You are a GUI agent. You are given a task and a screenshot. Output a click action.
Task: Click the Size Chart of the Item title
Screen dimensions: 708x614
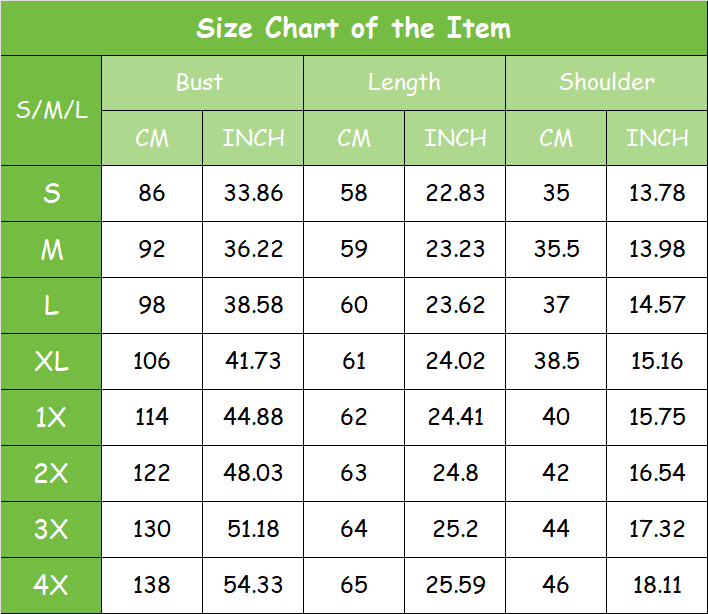[354, 28]
